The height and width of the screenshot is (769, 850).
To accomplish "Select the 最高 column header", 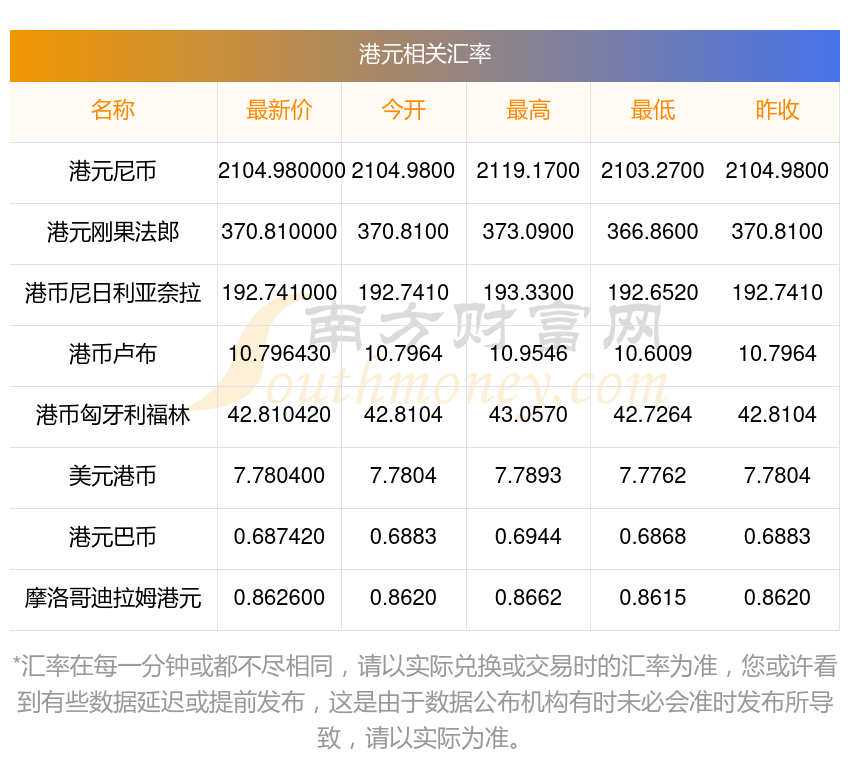I will [x=528, y=110].
